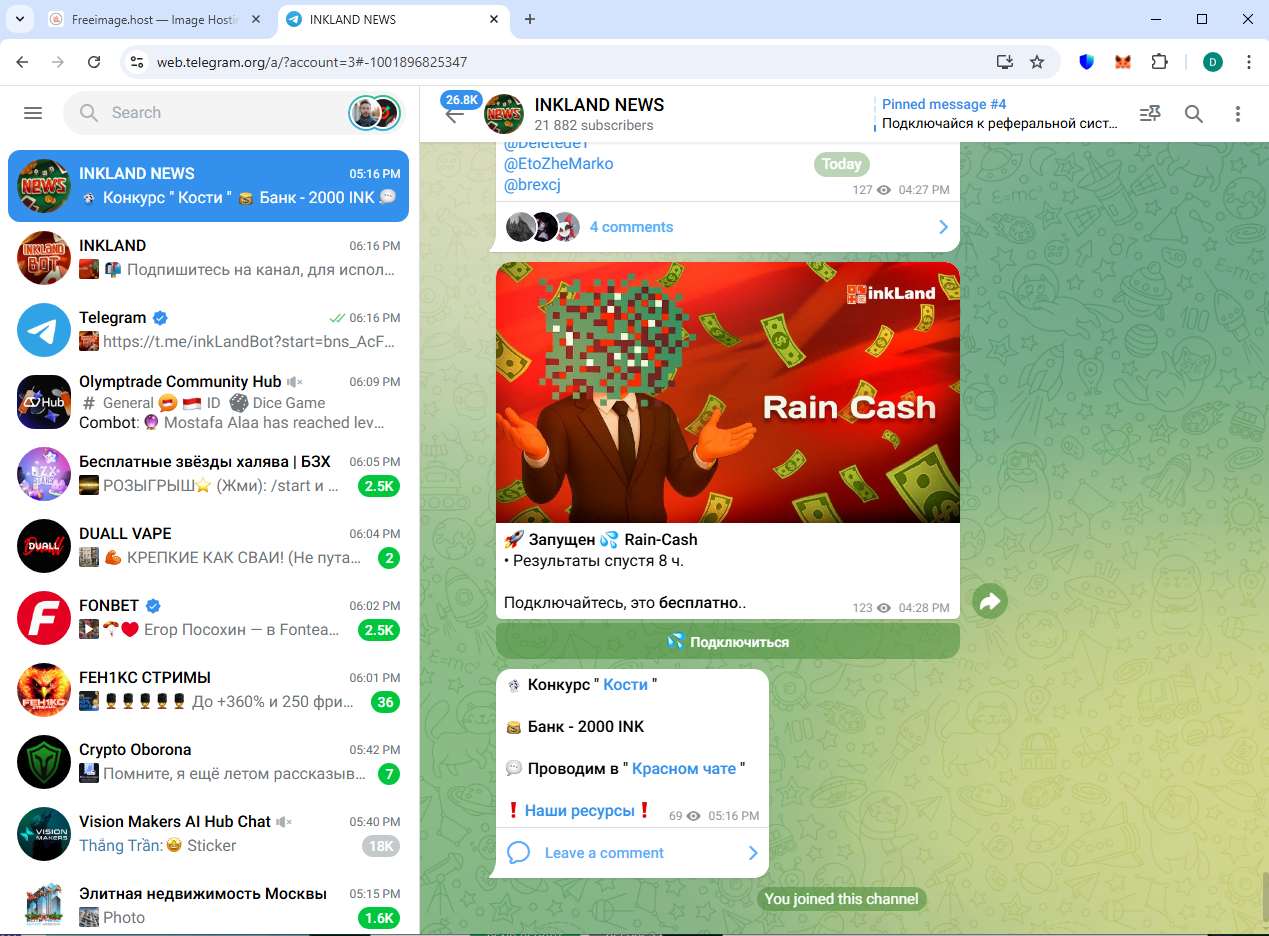Open the Chrome profile D avatar
1269x936 pixels.
tap(1213, 62)
